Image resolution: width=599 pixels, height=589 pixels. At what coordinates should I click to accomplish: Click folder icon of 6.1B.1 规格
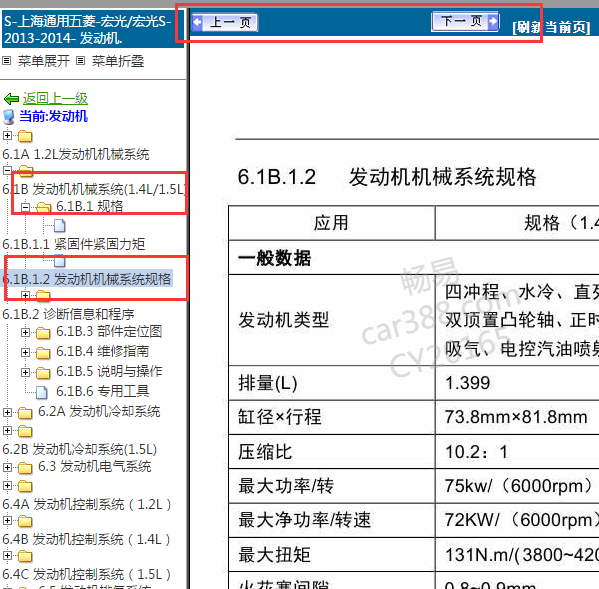(44, 207)
